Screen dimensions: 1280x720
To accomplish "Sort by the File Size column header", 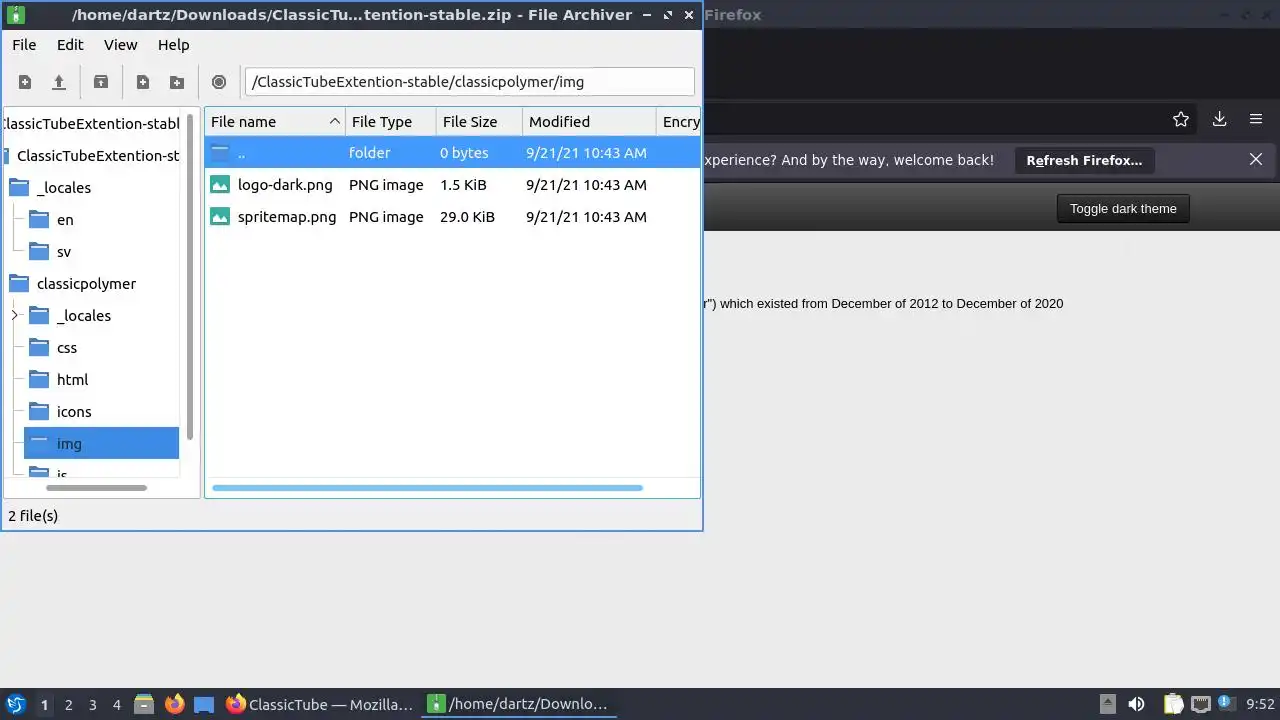I will (x=479, y=122).
